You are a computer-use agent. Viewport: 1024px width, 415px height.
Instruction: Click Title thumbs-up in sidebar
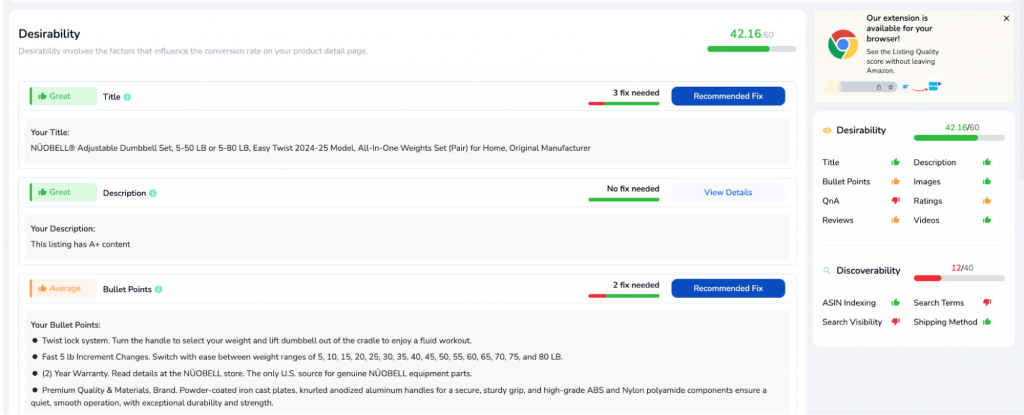pyautogui.click(x=895, y=162)
